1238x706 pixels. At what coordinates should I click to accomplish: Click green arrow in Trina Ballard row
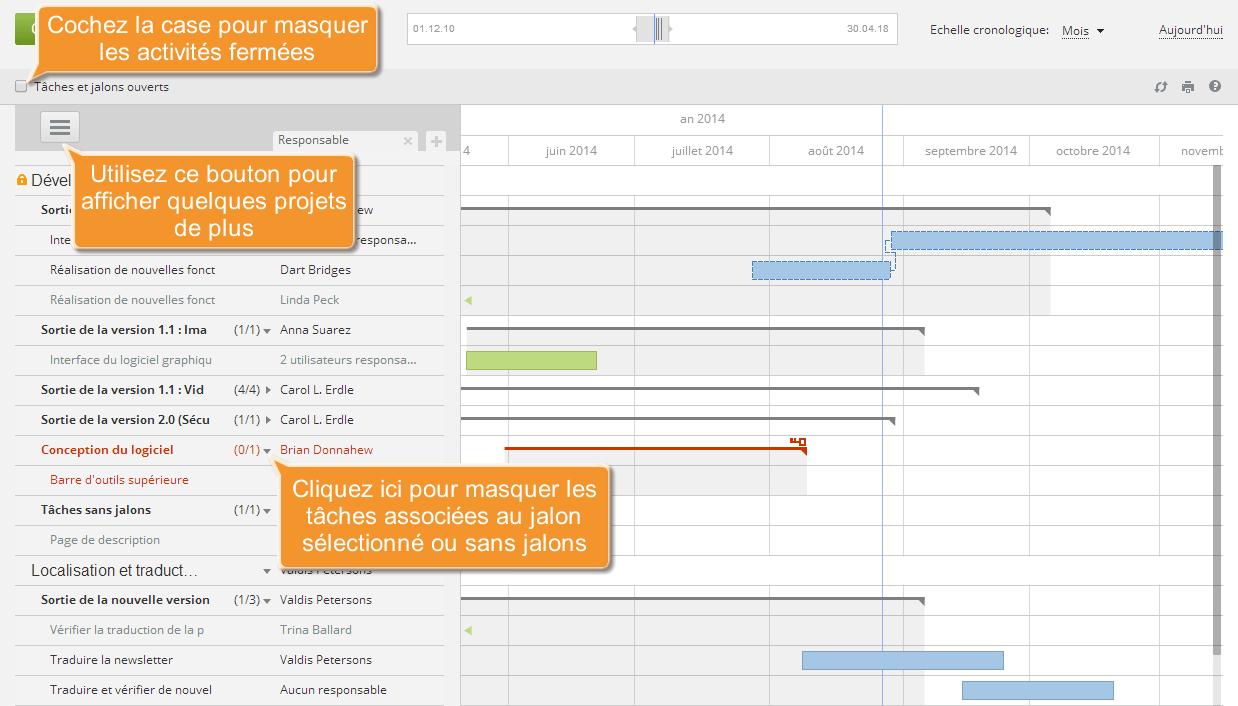pyautogui.click(x=467, y=630)
